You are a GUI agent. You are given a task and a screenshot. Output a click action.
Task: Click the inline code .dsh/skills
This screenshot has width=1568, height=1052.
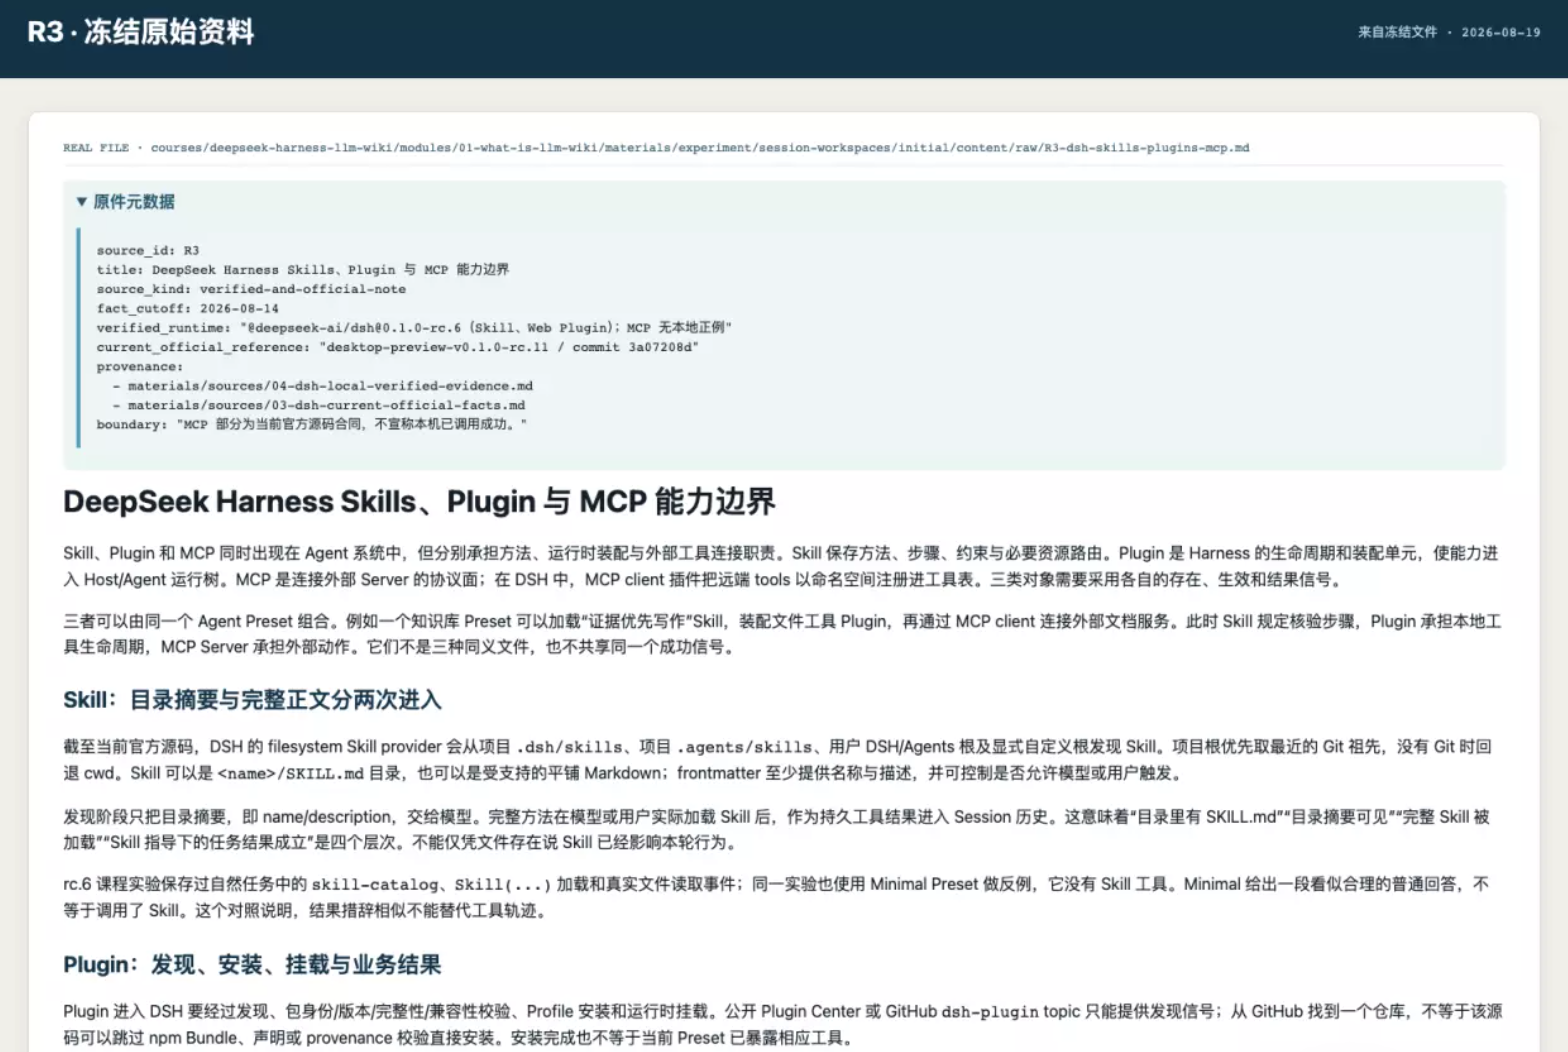click(569, 747)
